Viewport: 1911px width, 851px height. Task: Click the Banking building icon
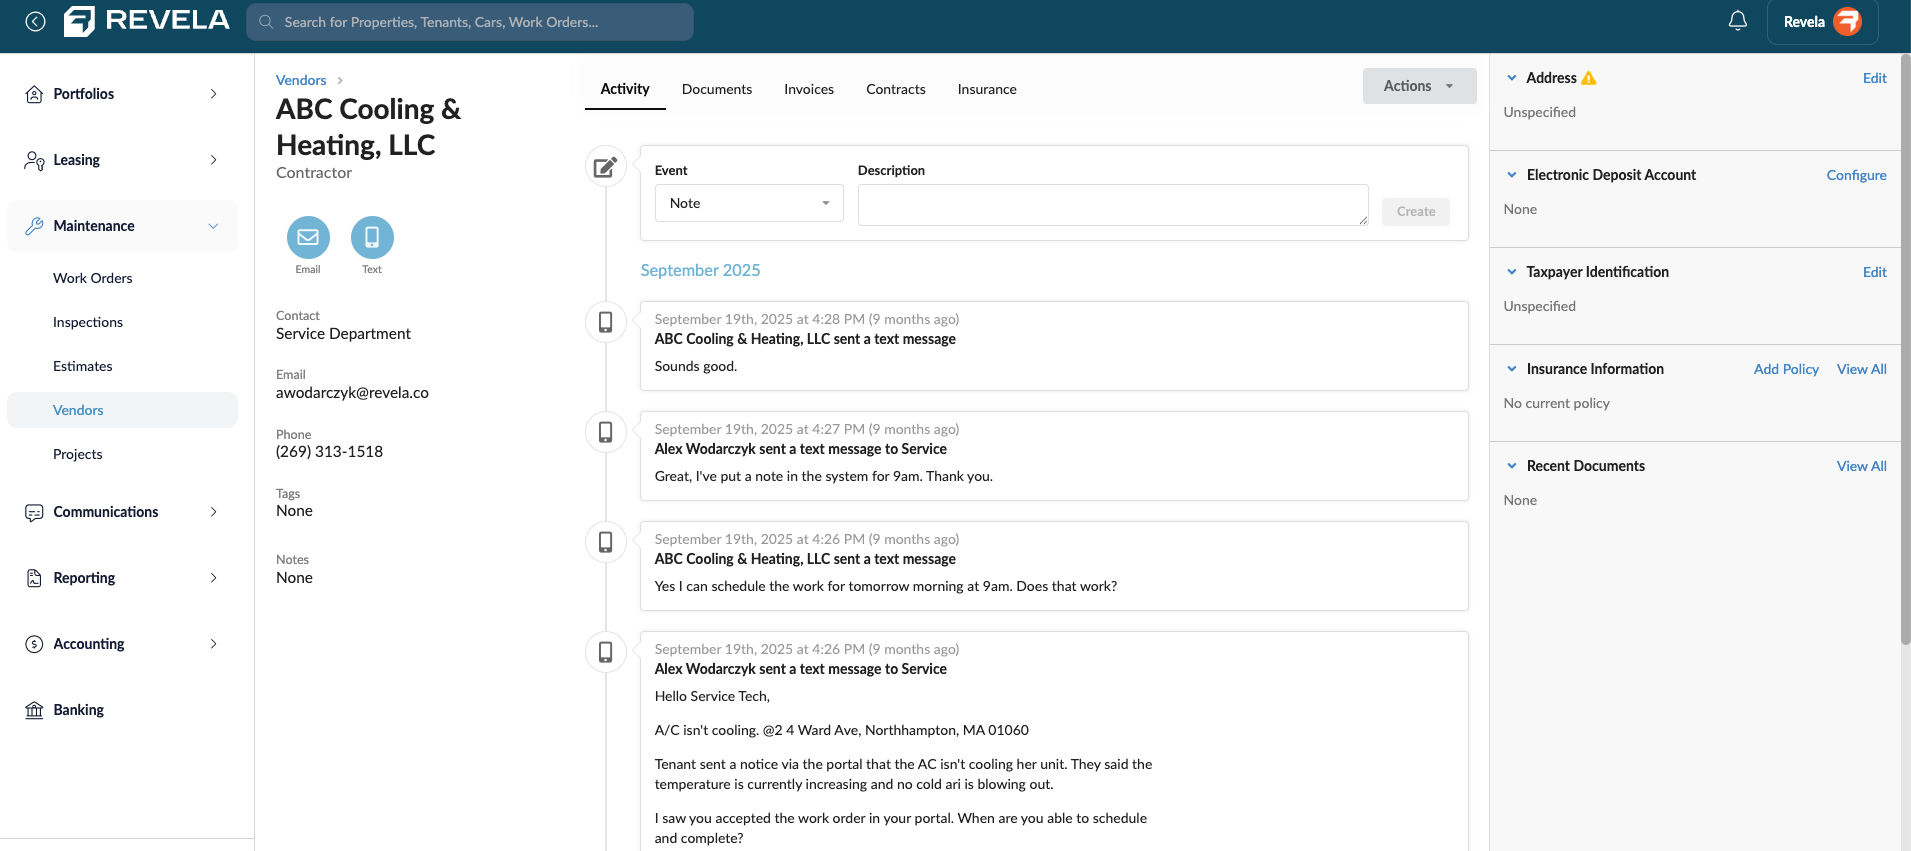[x=34, y=710]
